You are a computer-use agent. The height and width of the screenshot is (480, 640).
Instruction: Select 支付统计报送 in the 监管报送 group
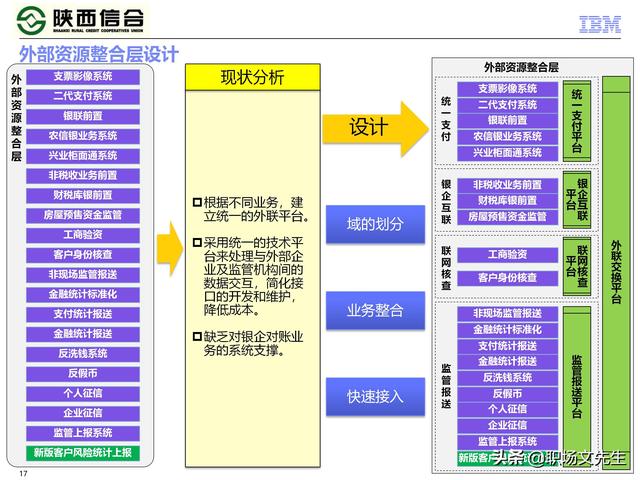tap(507, 346)
